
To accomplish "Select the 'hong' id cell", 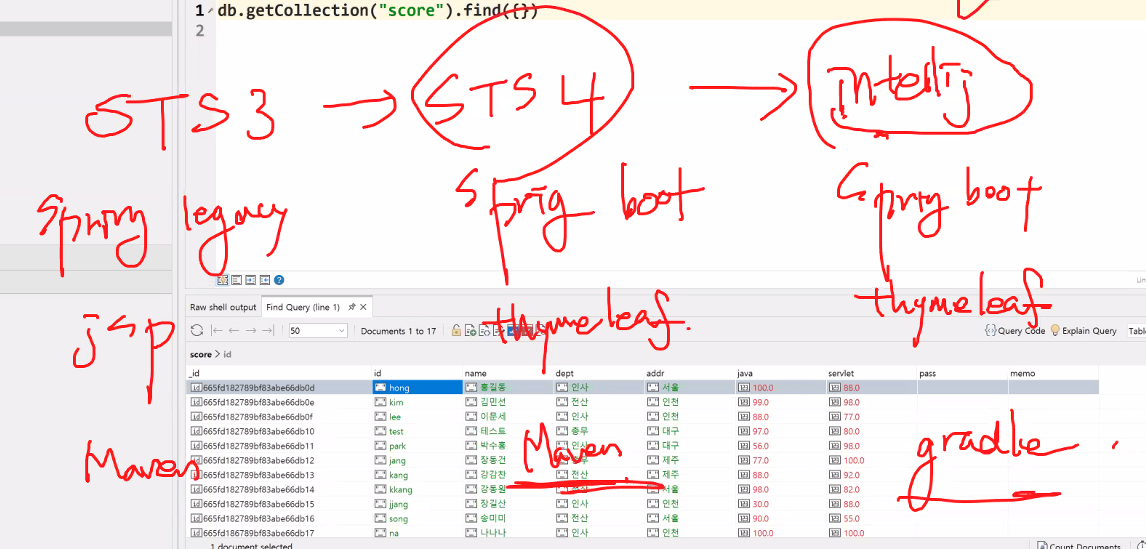I will pos(417,387).
